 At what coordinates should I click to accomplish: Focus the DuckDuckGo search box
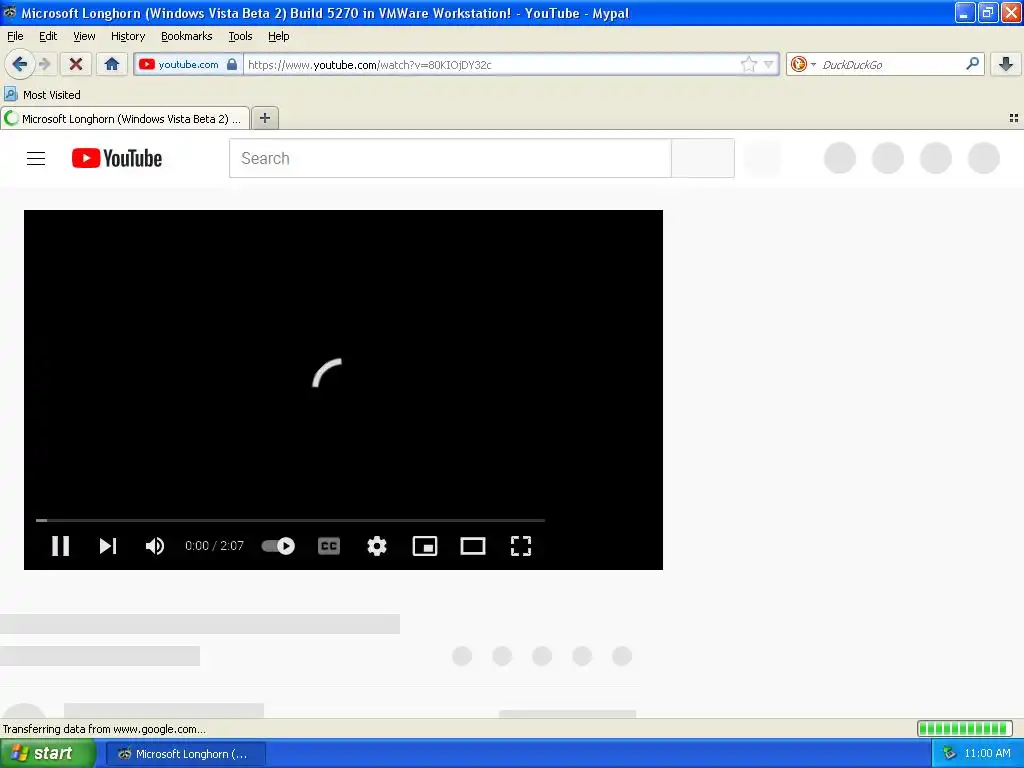coord(891,65)
